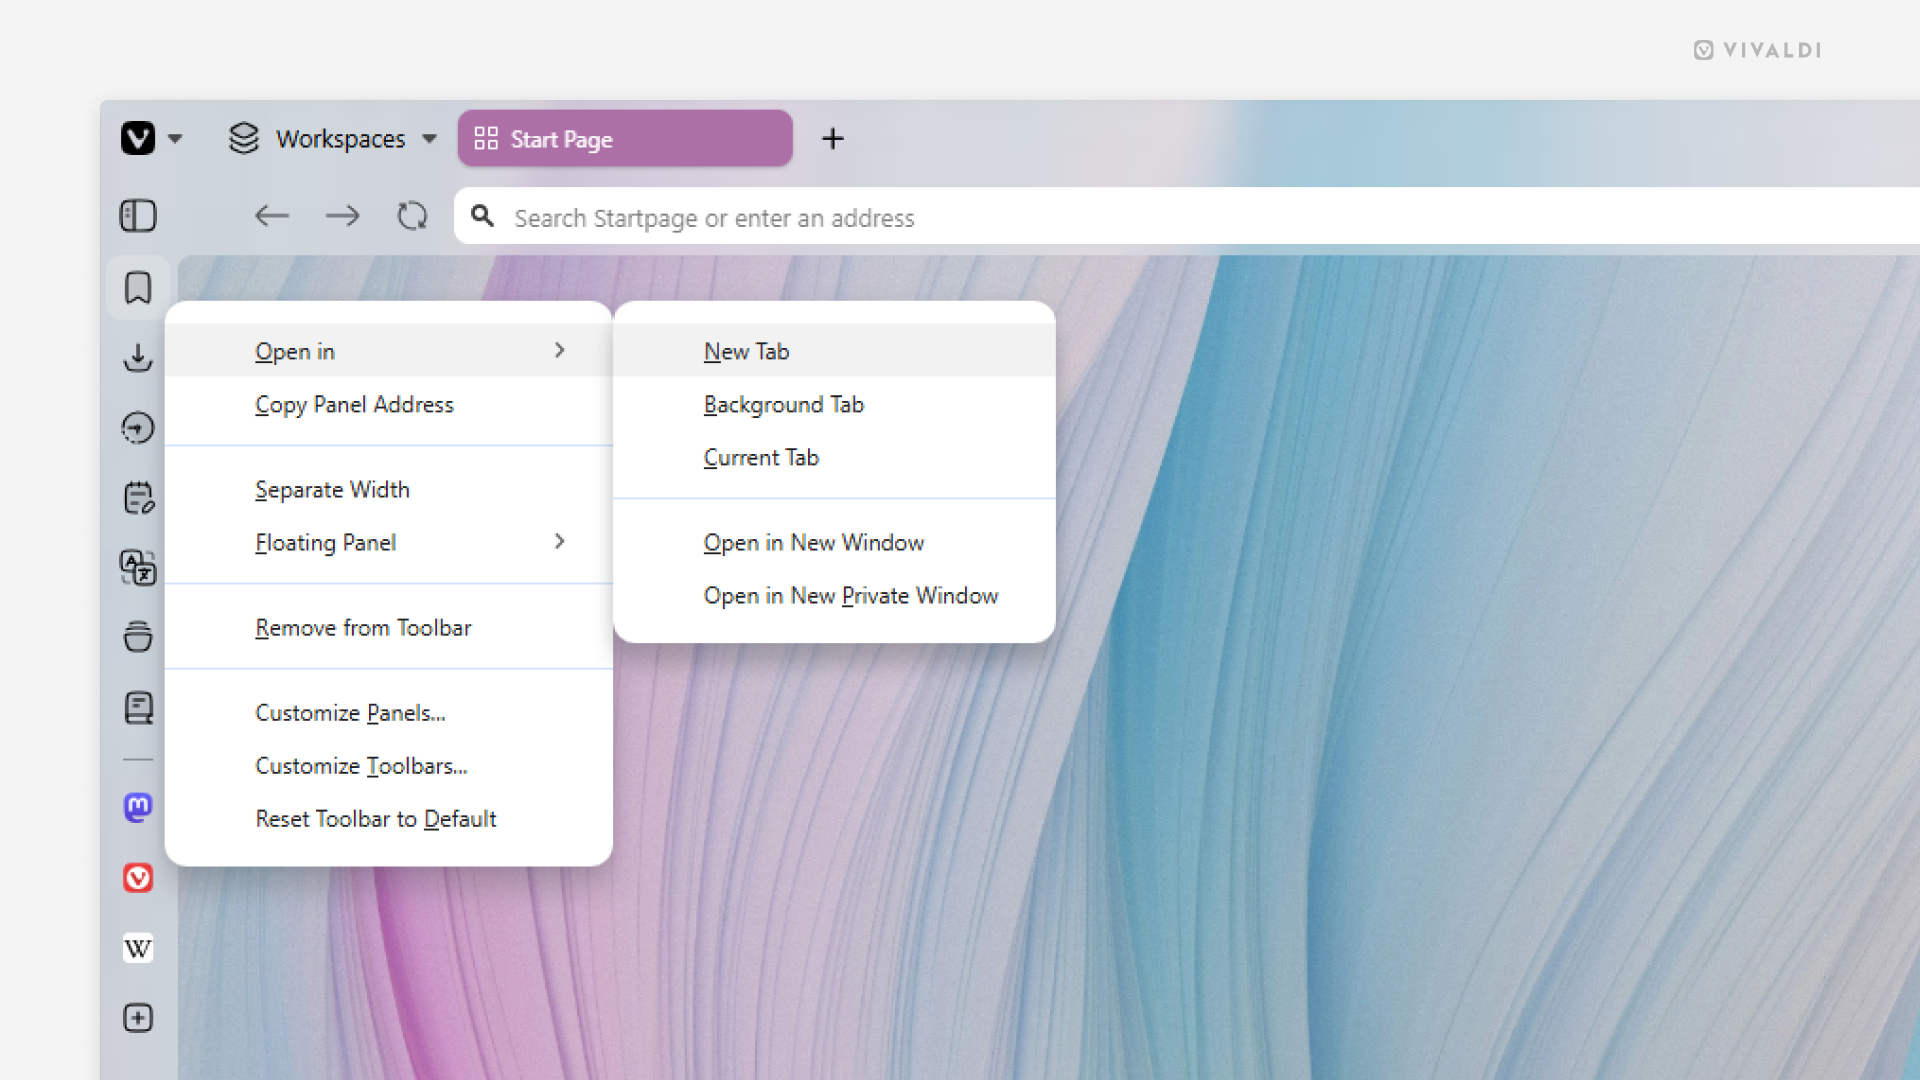Go forward to next page

(x=342, y=216)
